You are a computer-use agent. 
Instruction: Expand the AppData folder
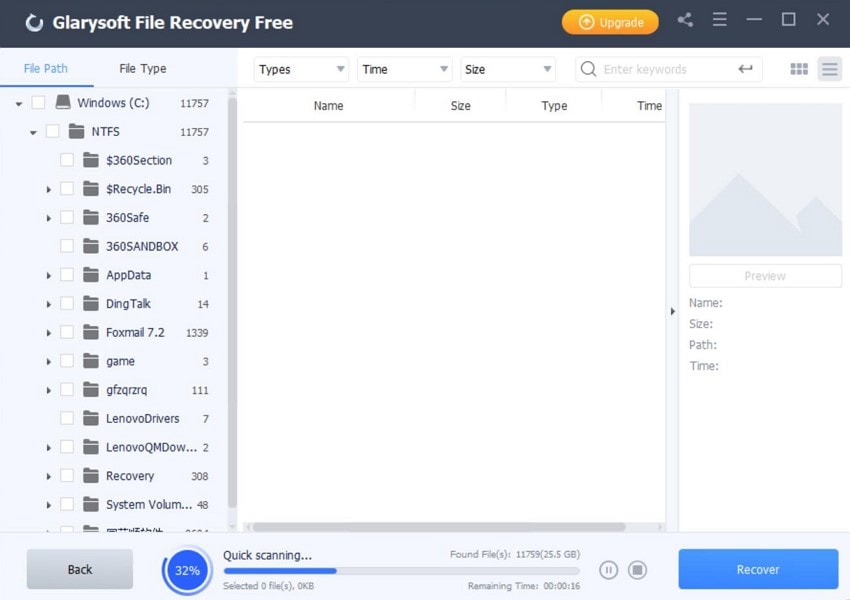[x=48, y=275]
